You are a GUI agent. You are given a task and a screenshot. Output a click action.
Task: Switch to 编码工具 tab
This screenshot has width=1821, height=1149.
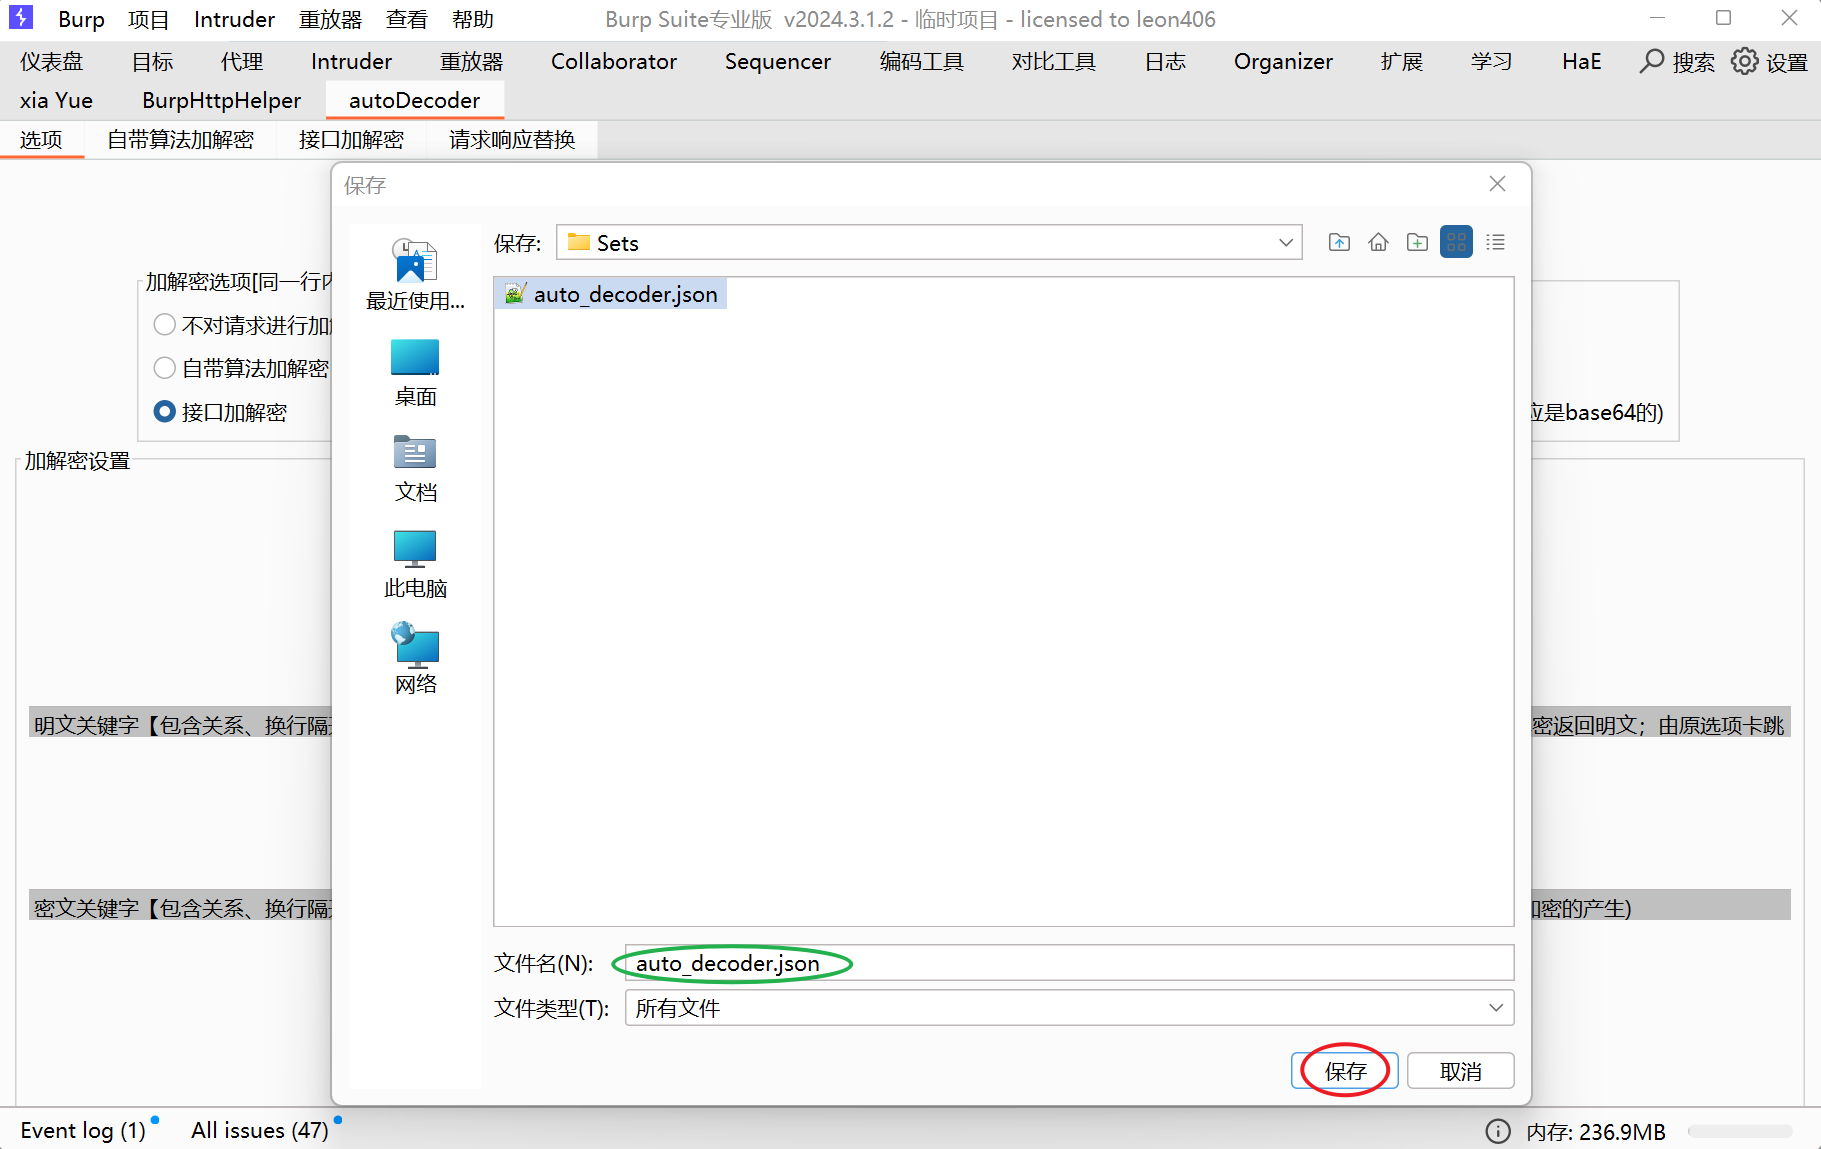pos(922,62)
